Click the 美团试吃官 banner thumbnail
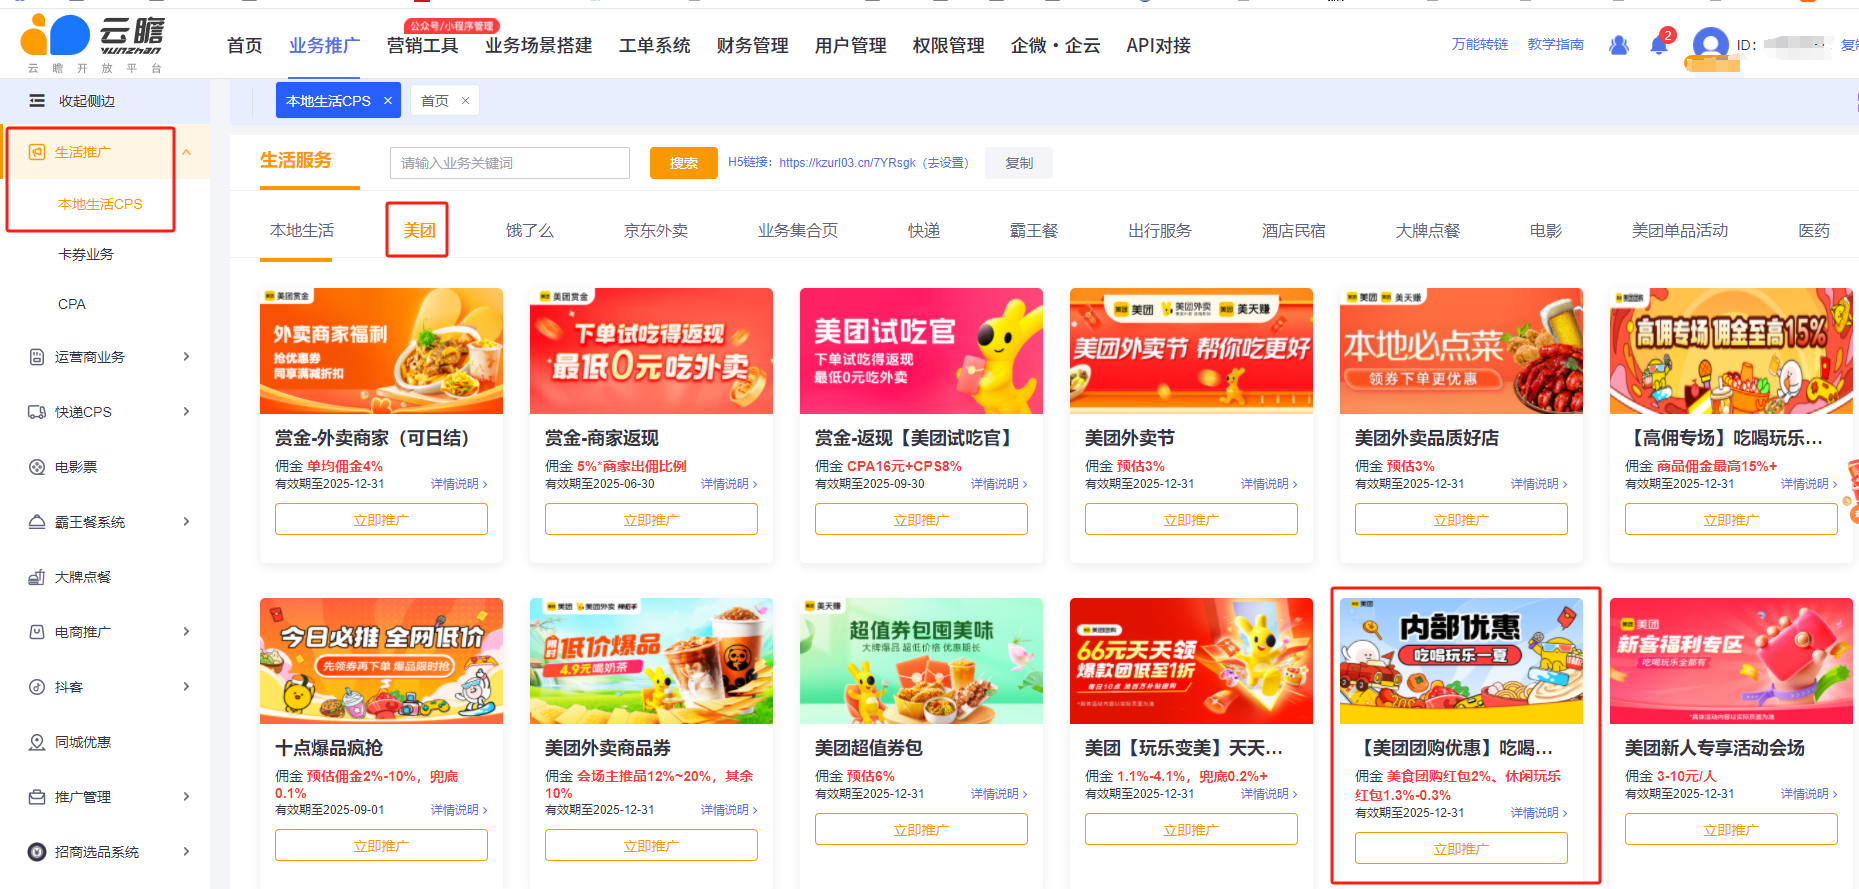This screenshot has width=1859, height=889. 921,351
